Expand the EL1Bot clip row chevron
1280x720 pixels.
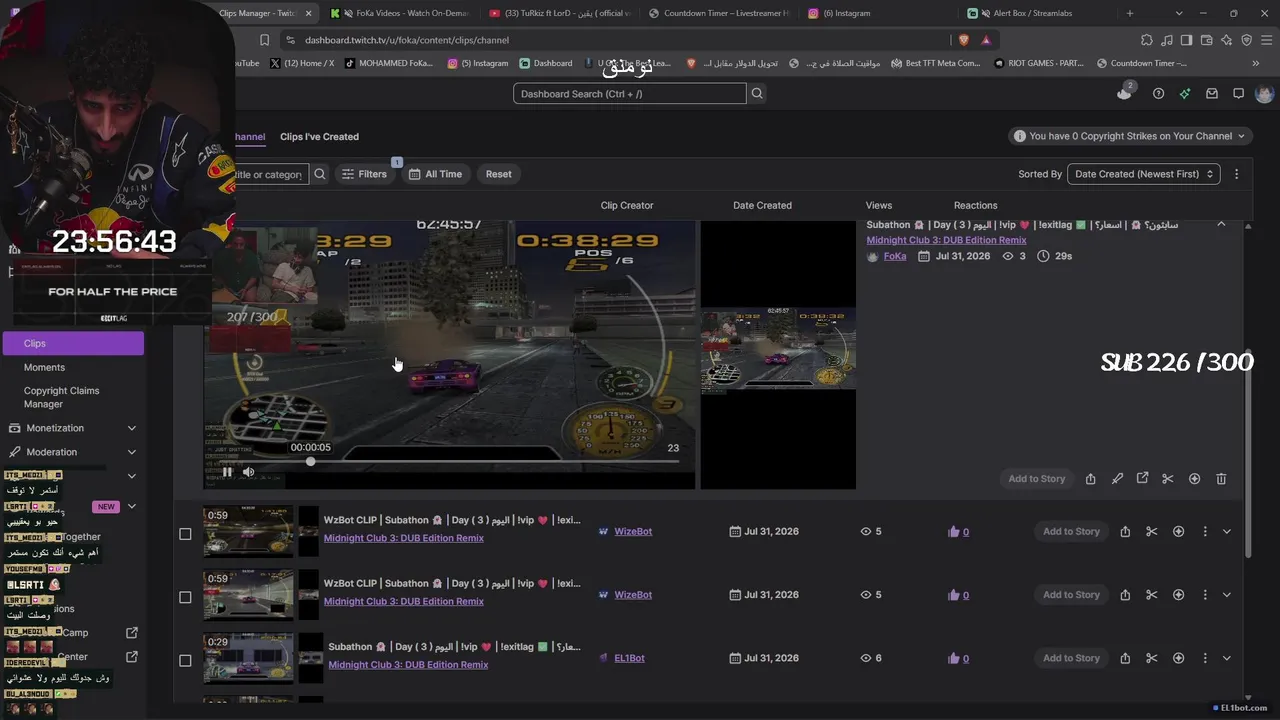click(1227, 658)
